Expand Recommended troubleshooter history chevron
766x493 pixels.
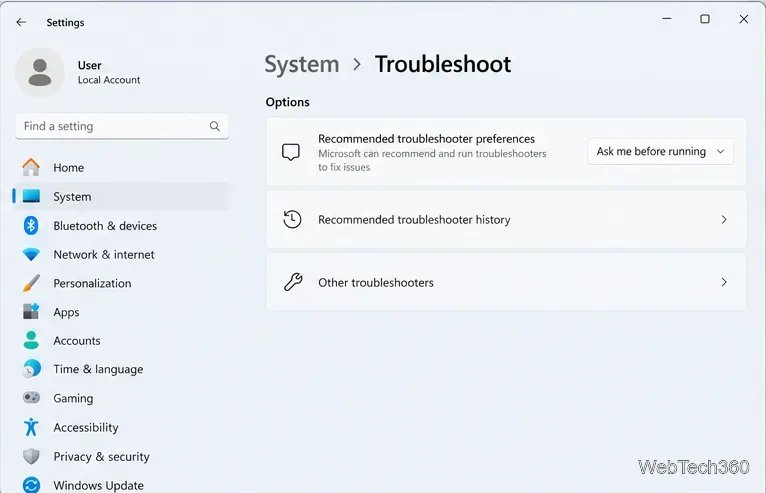coord(724,220)
